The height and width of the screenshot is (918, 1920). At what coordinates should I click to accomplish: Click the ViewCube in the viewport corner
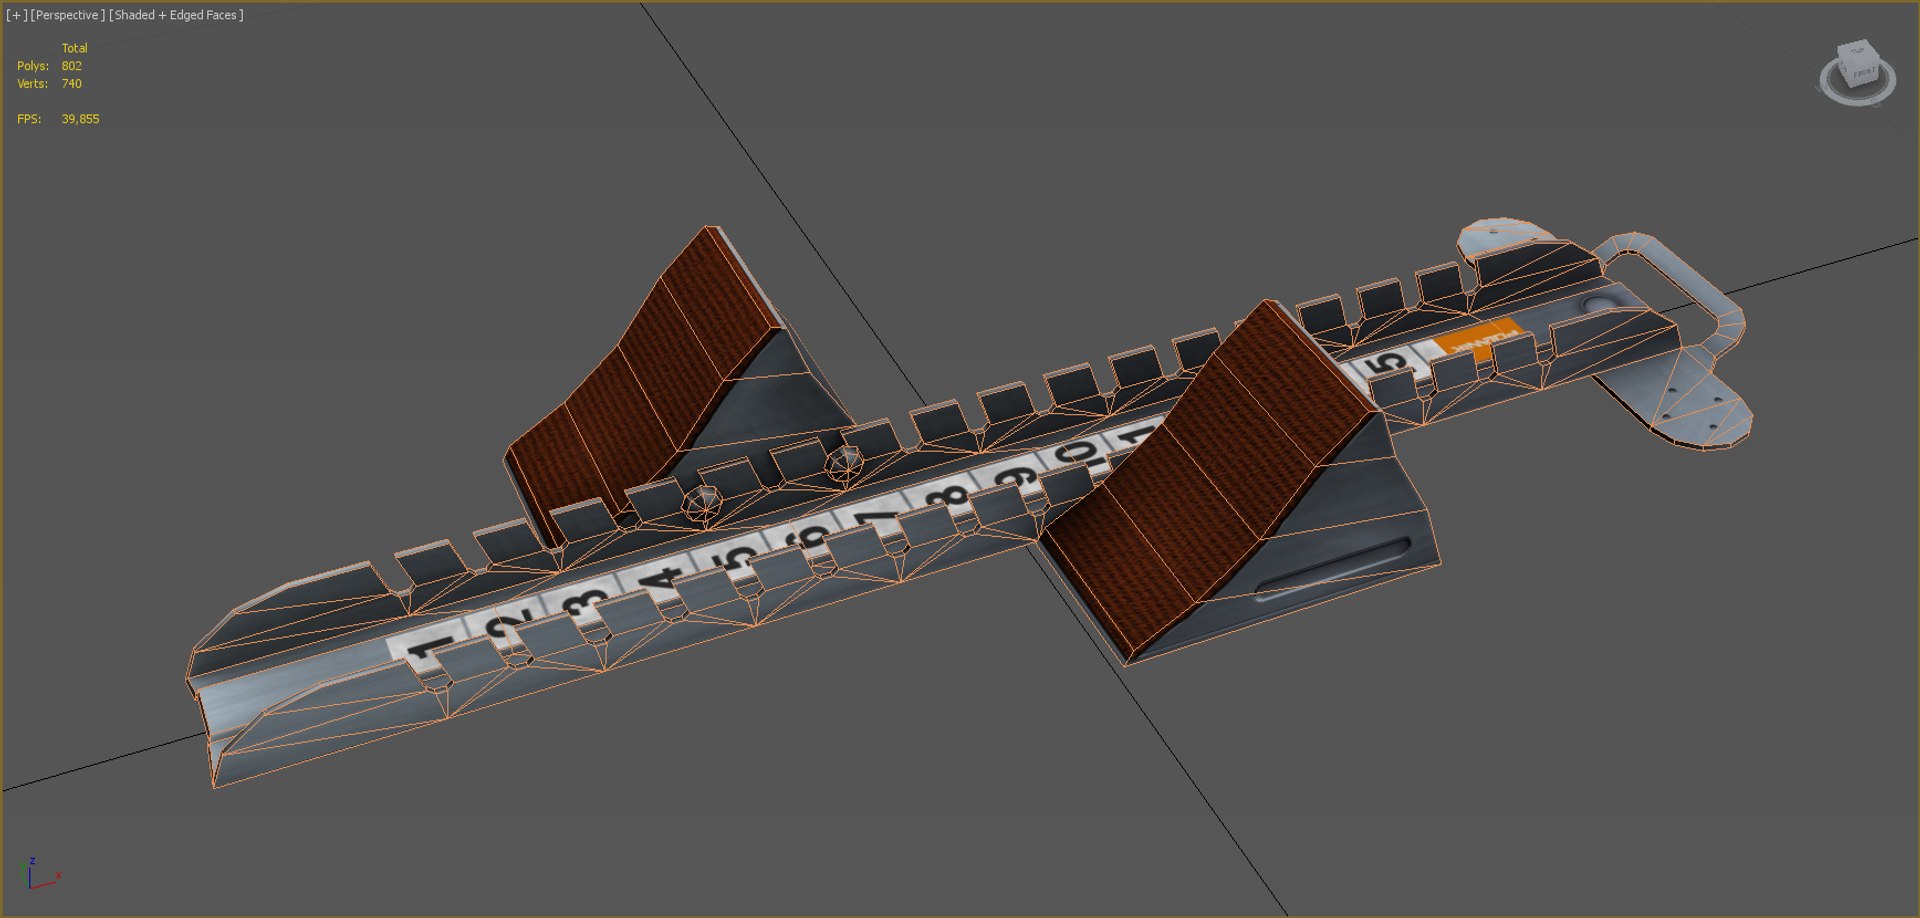(1859, 63)
